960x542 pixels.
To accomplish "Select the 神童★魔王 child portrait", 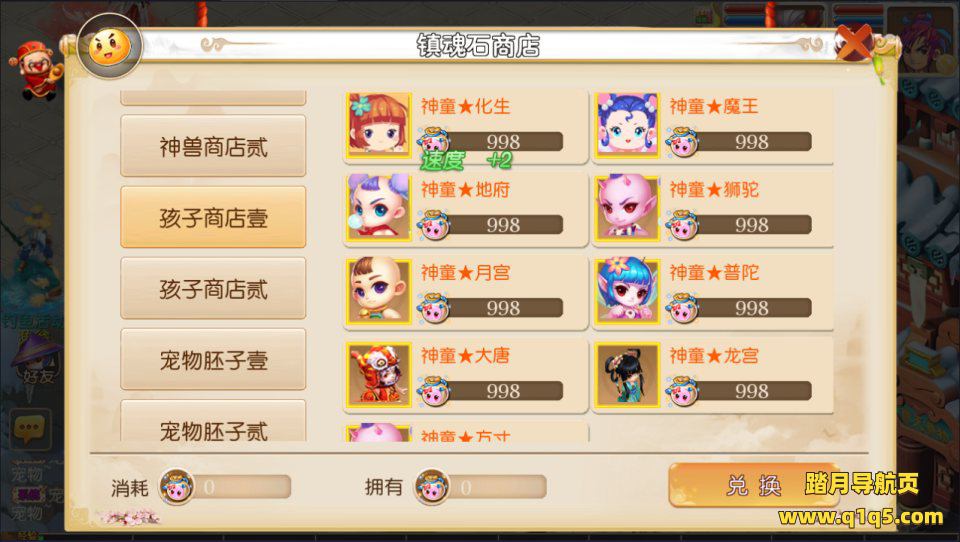I will click(627, 125).
